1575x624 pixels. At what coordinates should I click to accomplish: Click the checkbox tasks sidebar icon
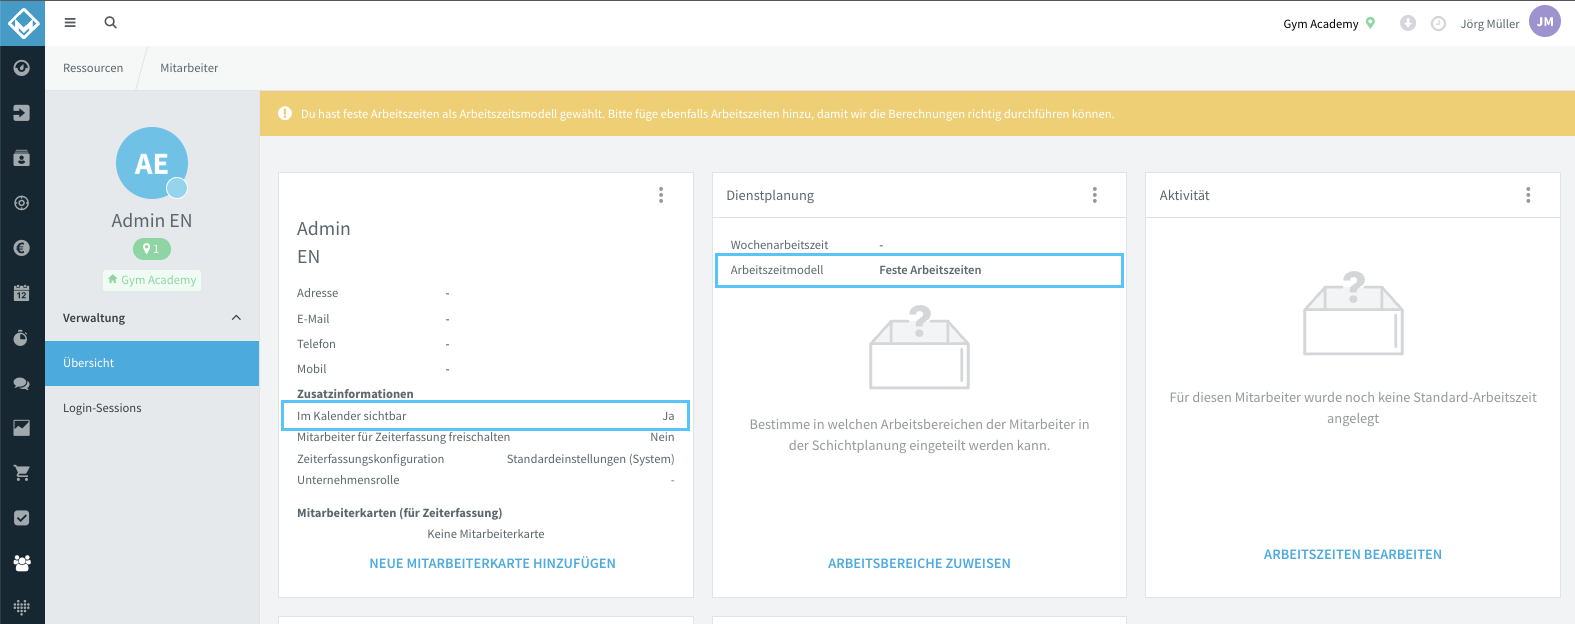click(22, 518)
